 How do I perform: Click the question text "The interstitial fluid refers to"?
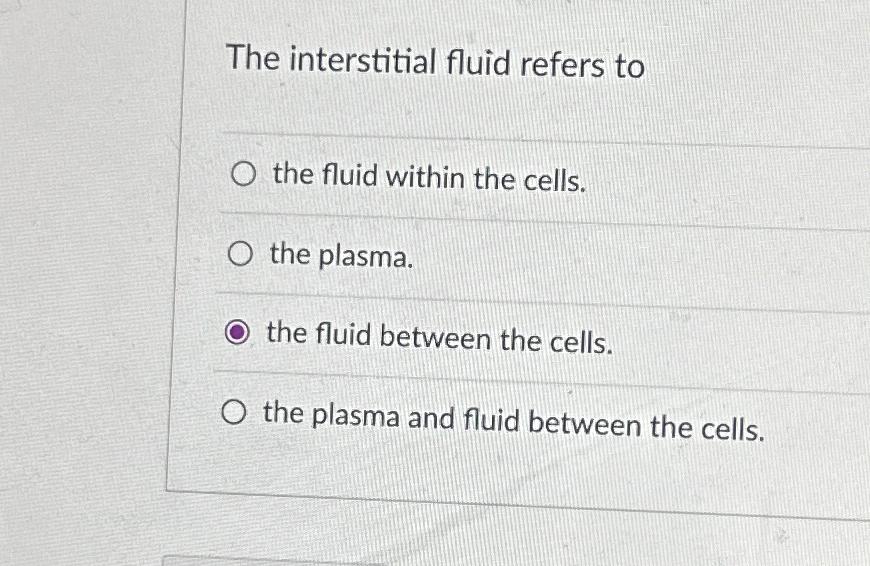point(436,62)
